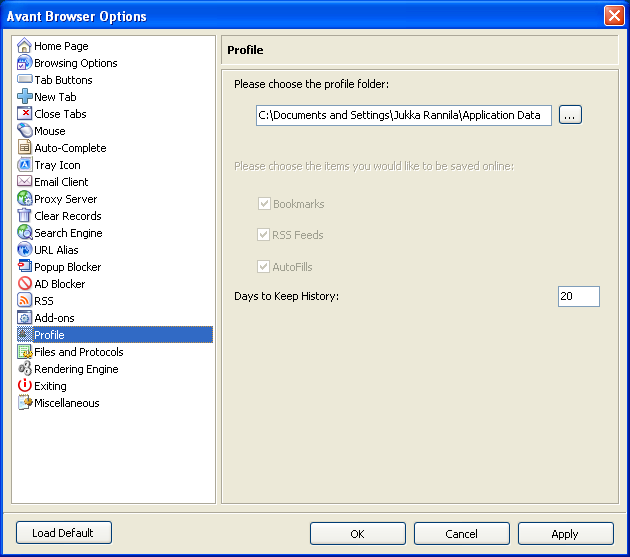This screenshot has height=557, width=630.
Task: Click the Load Default button
Action: click(64, 532)
